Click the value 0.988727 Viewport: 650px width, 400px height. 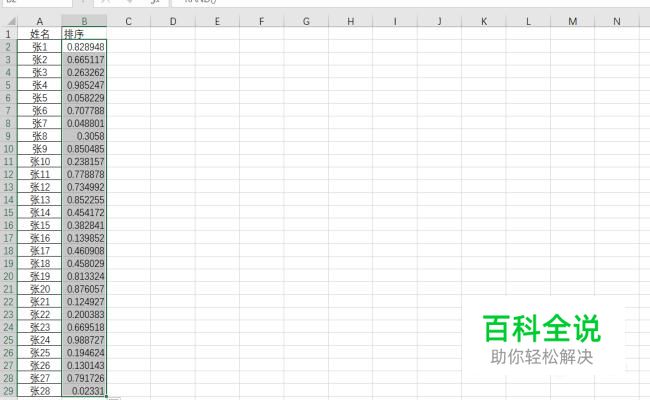[84, 340]
